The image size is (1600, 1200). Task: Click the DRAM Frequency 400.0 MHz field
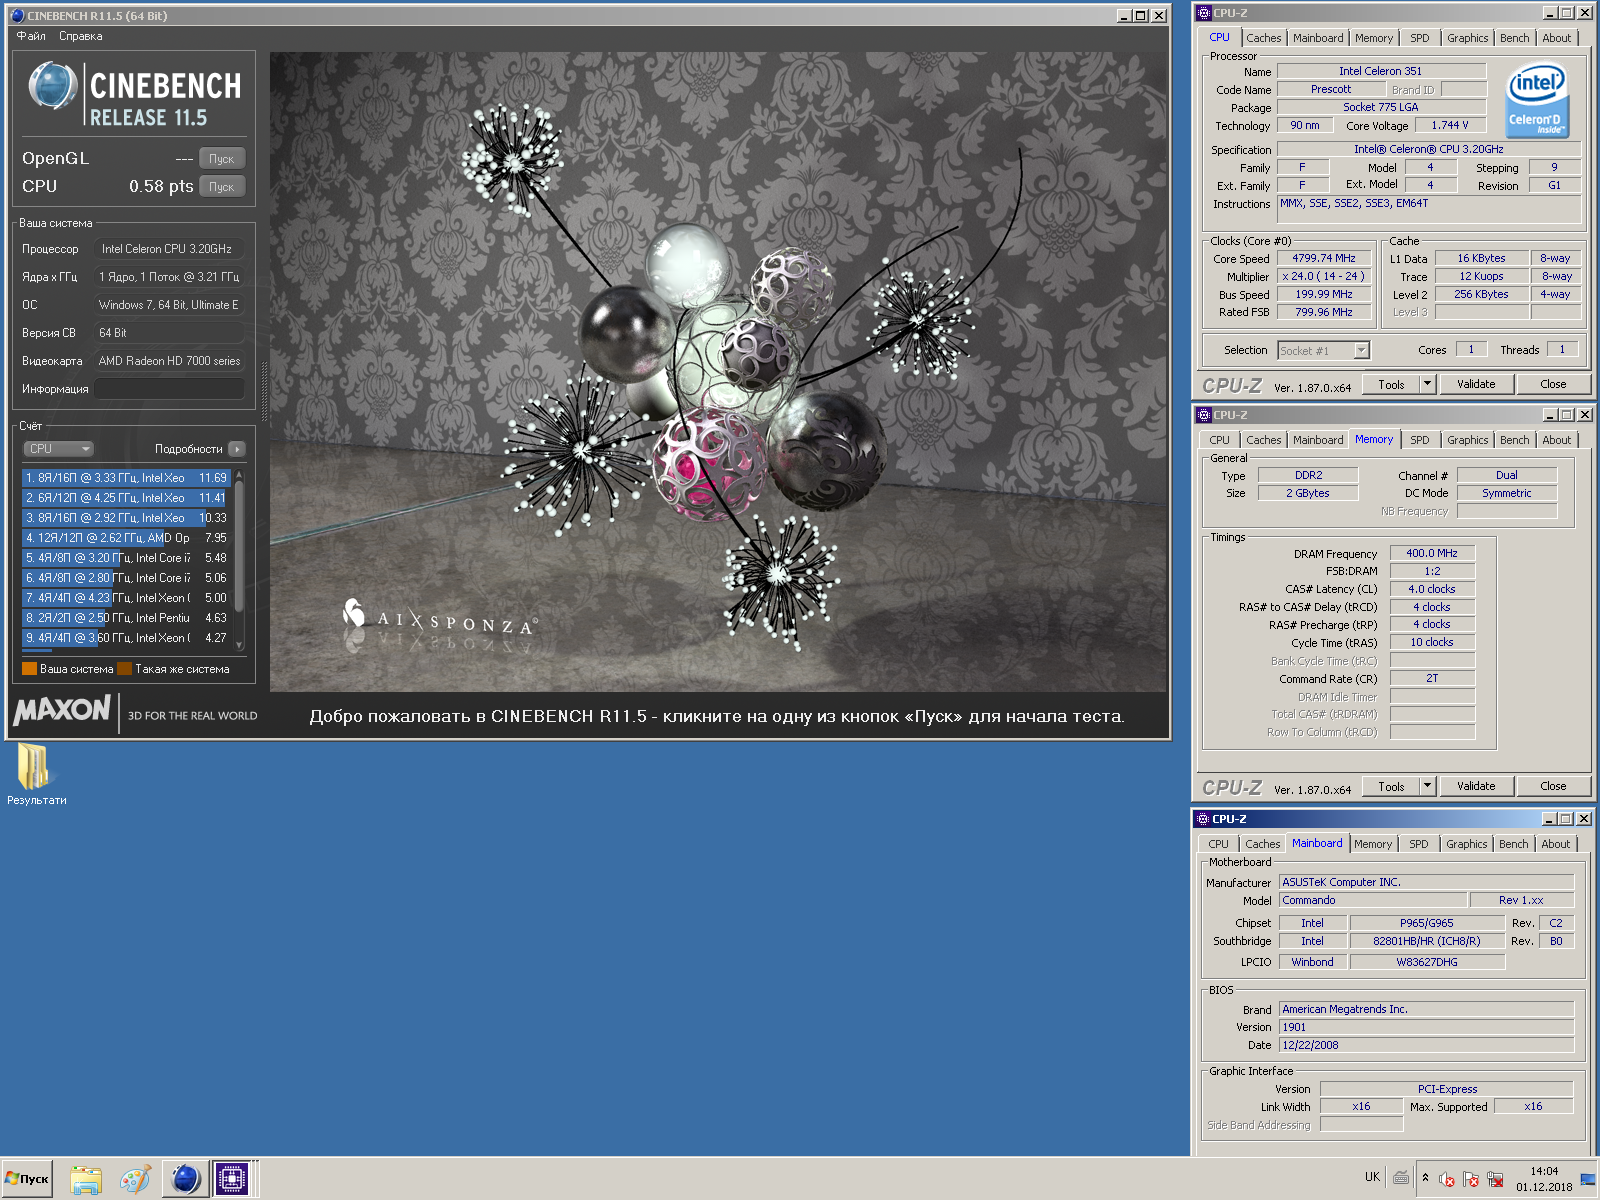(x=1432, y=553)
